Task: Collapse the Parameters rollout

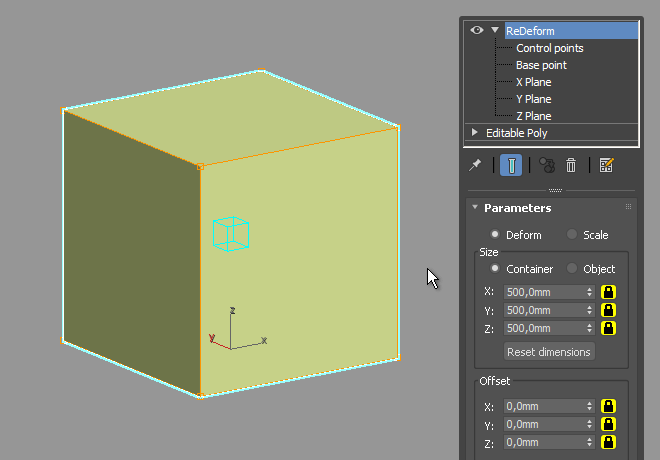Action: pyautogui.click(x=475, y=207)
